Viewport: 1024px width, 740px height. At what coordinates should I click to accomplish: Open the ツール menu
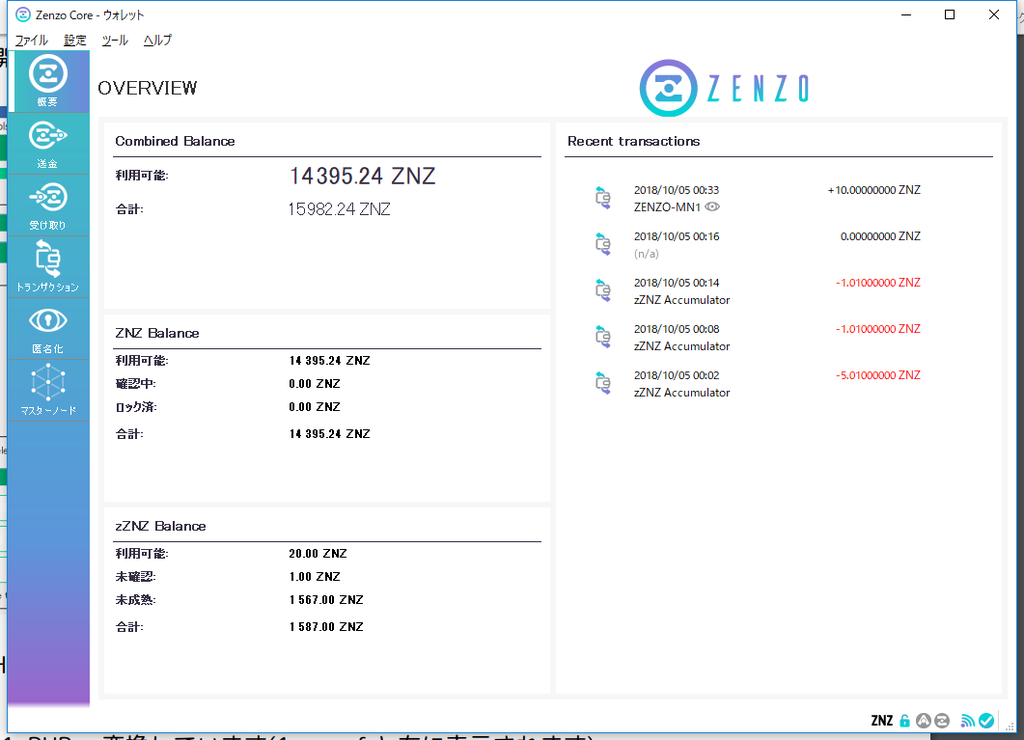coord(114,40)
